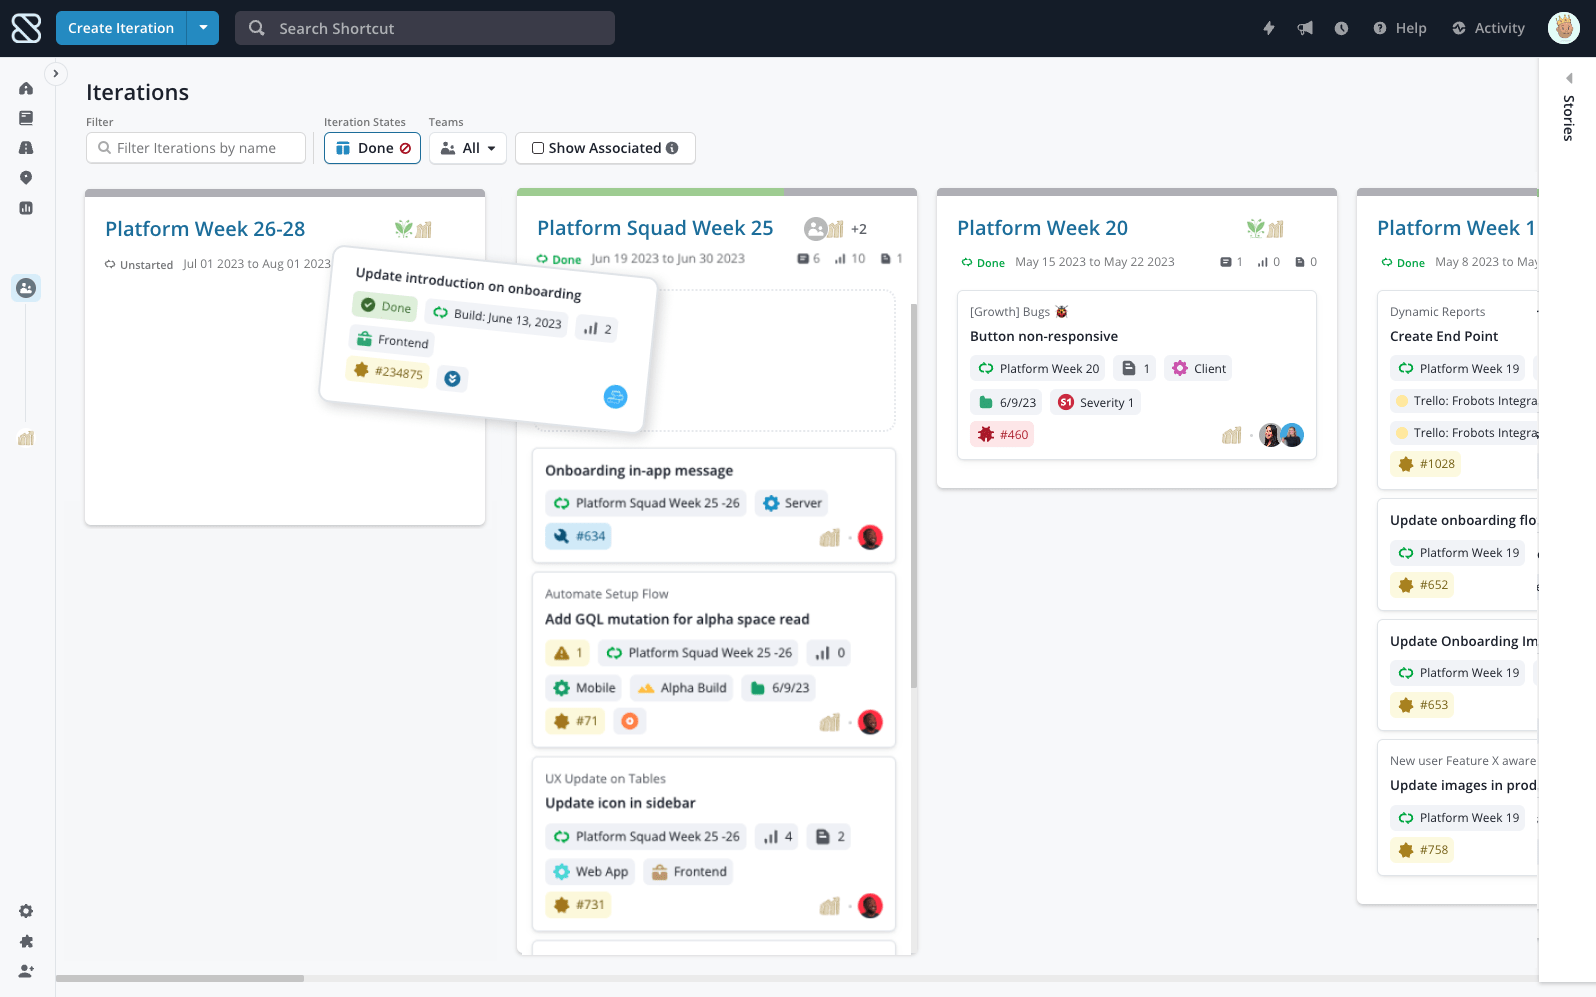Viewport: 1596px width, 997px height.
Task: Click the Web App label
Action: coord(590,872)
